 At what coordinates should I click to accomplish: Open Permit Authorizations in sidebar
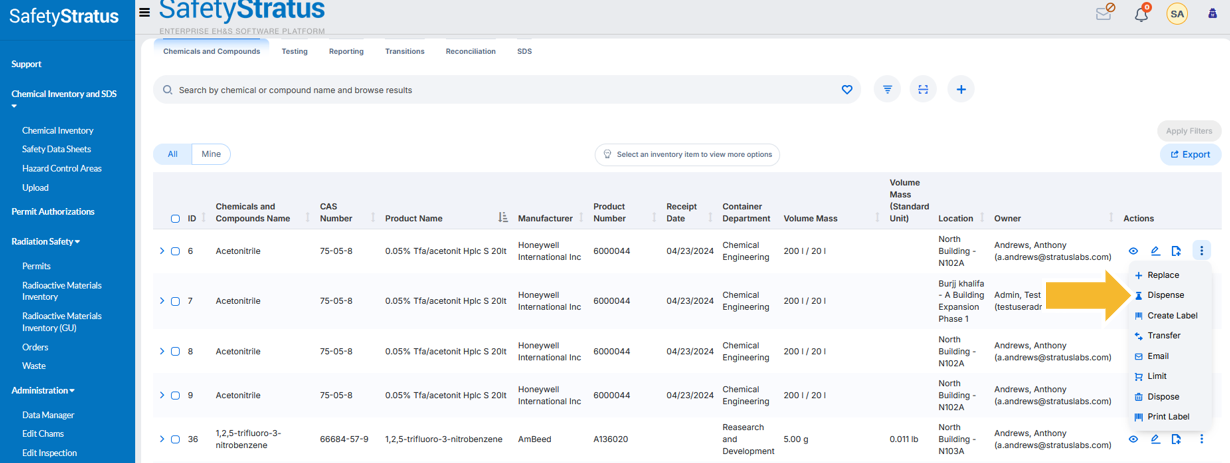pyautogui.click(x=53, y=212)
